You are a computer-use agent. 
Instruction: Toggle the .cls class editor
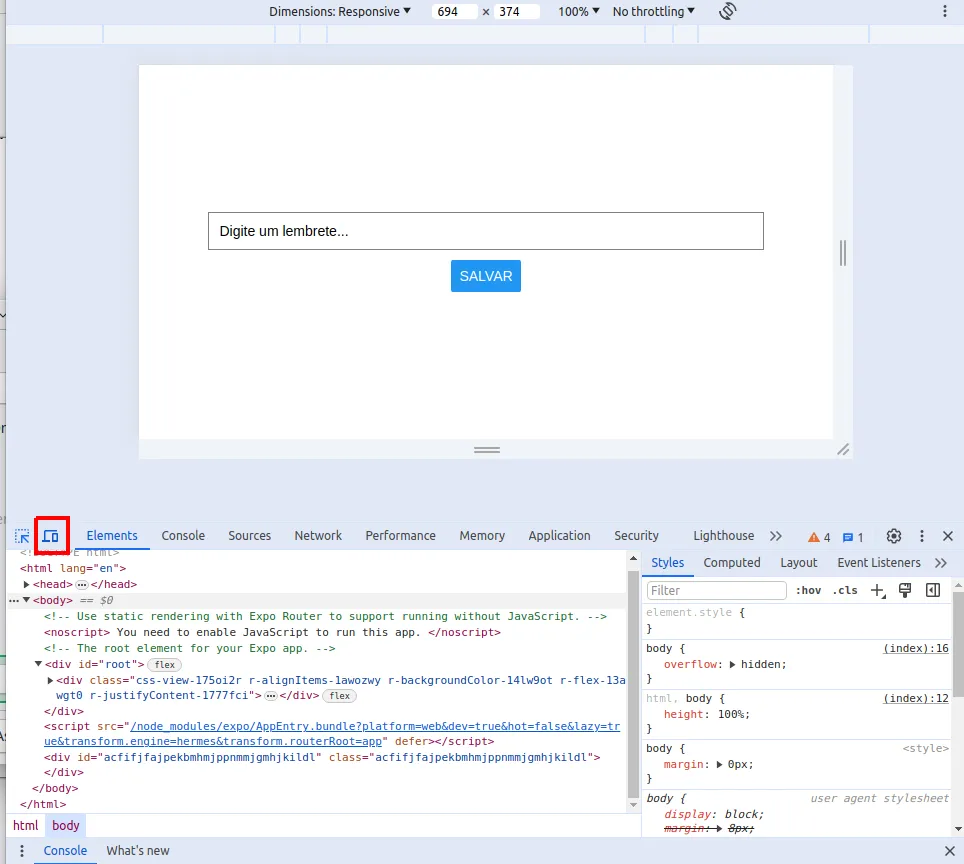tap(845, 590)
